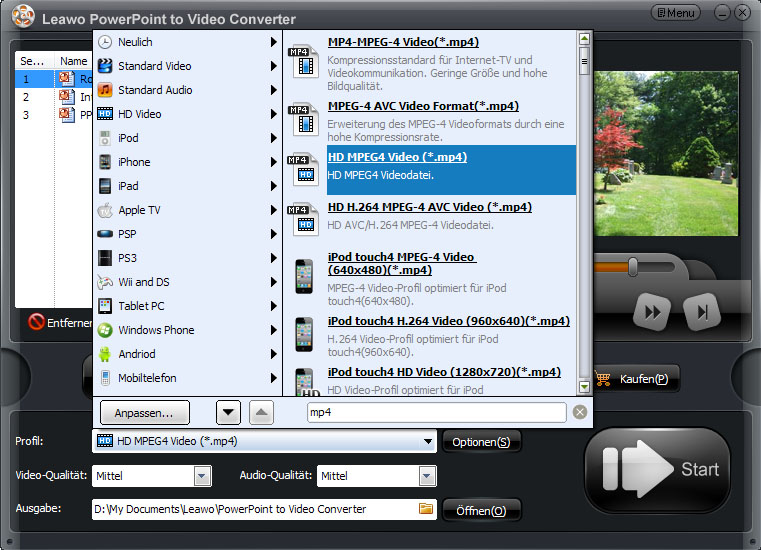Click the PowerPoint file icon in row 2

tap(67, 96)
